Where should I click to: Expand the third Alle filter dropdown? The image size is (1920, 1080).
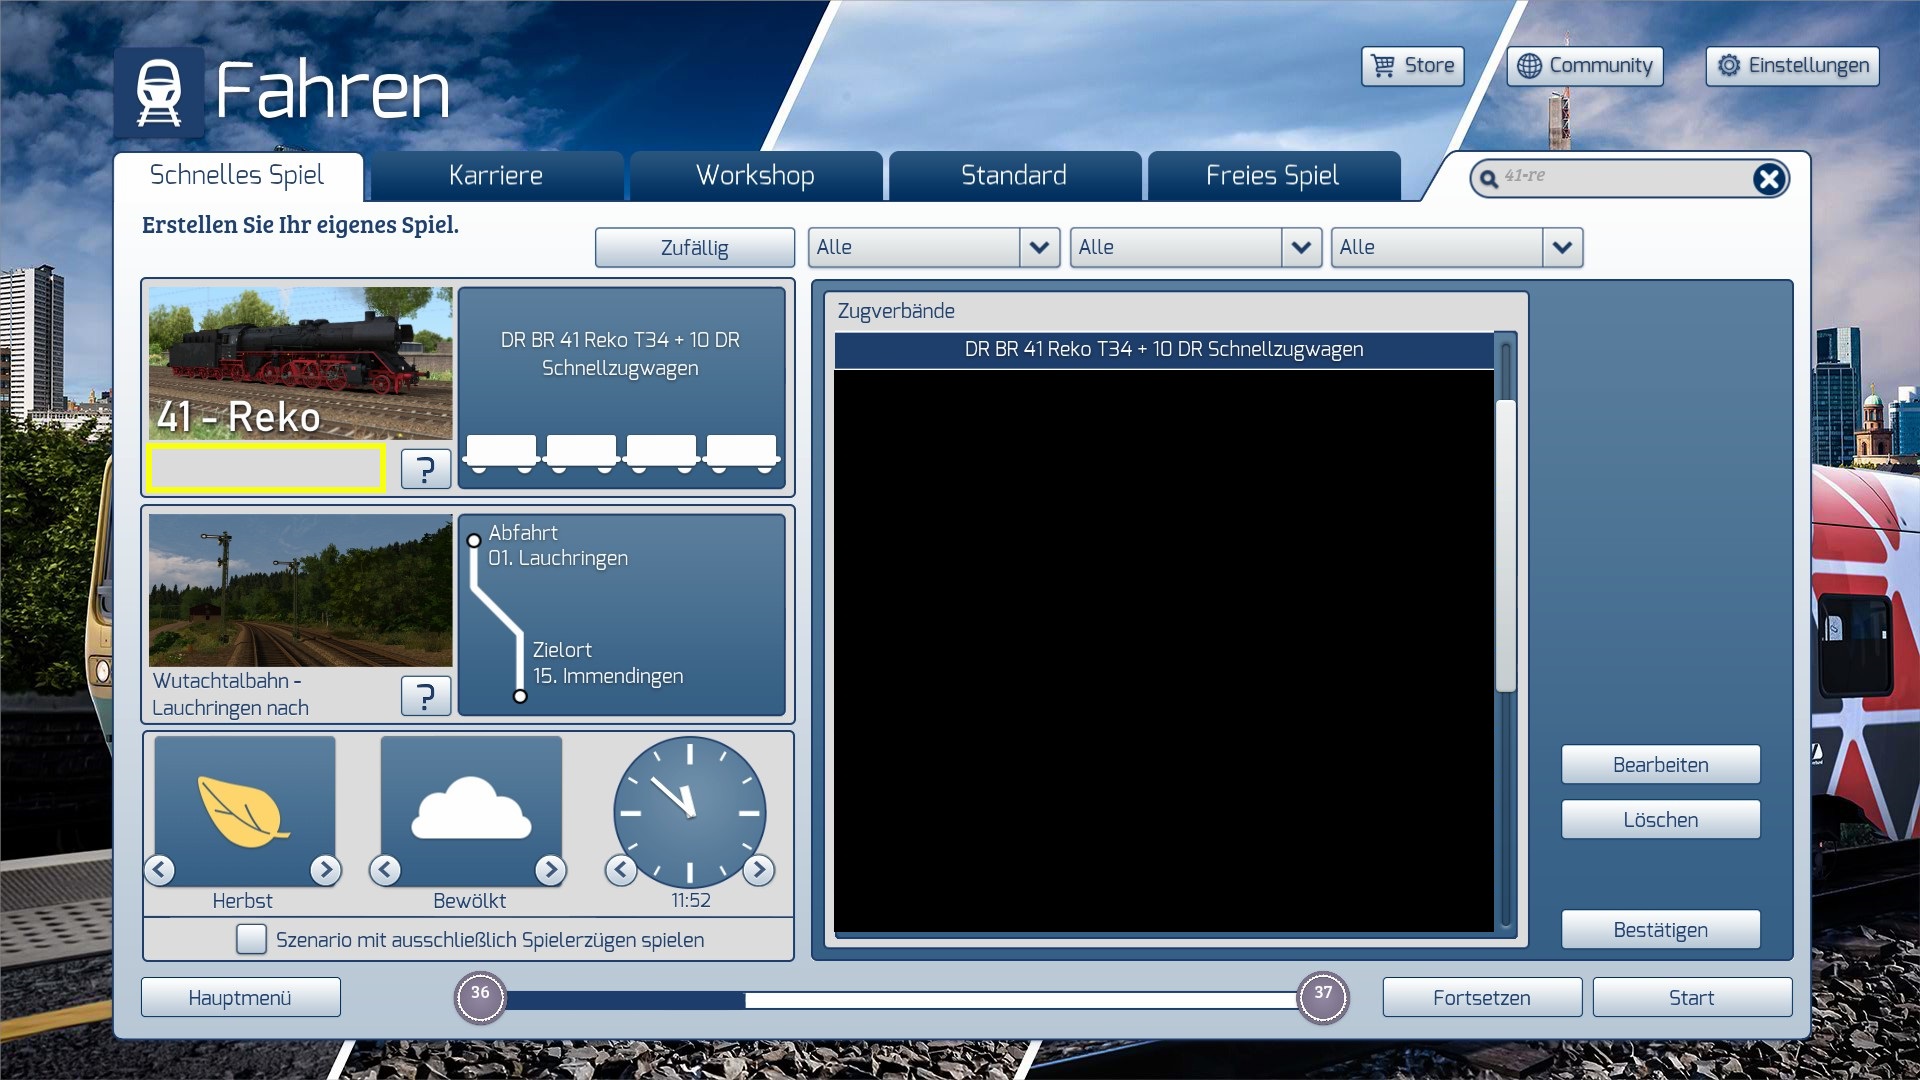1562,247
